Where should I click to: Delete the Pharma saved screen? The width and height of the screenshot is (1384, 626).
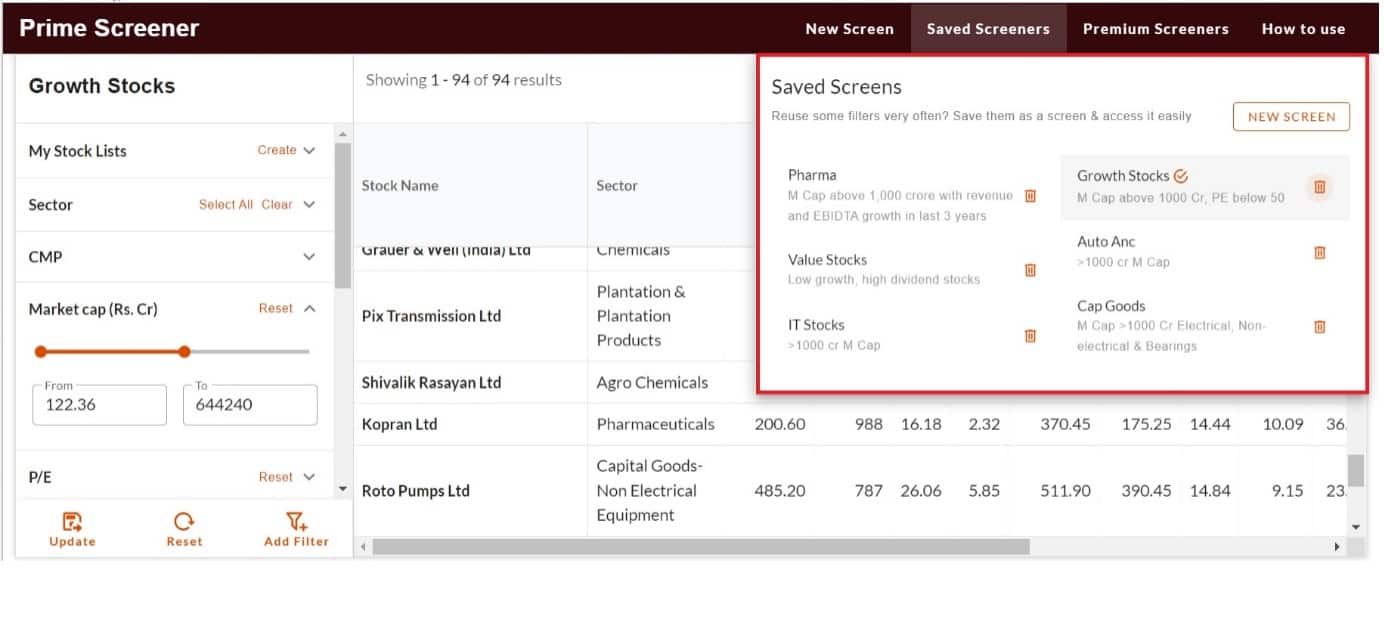1030,196
